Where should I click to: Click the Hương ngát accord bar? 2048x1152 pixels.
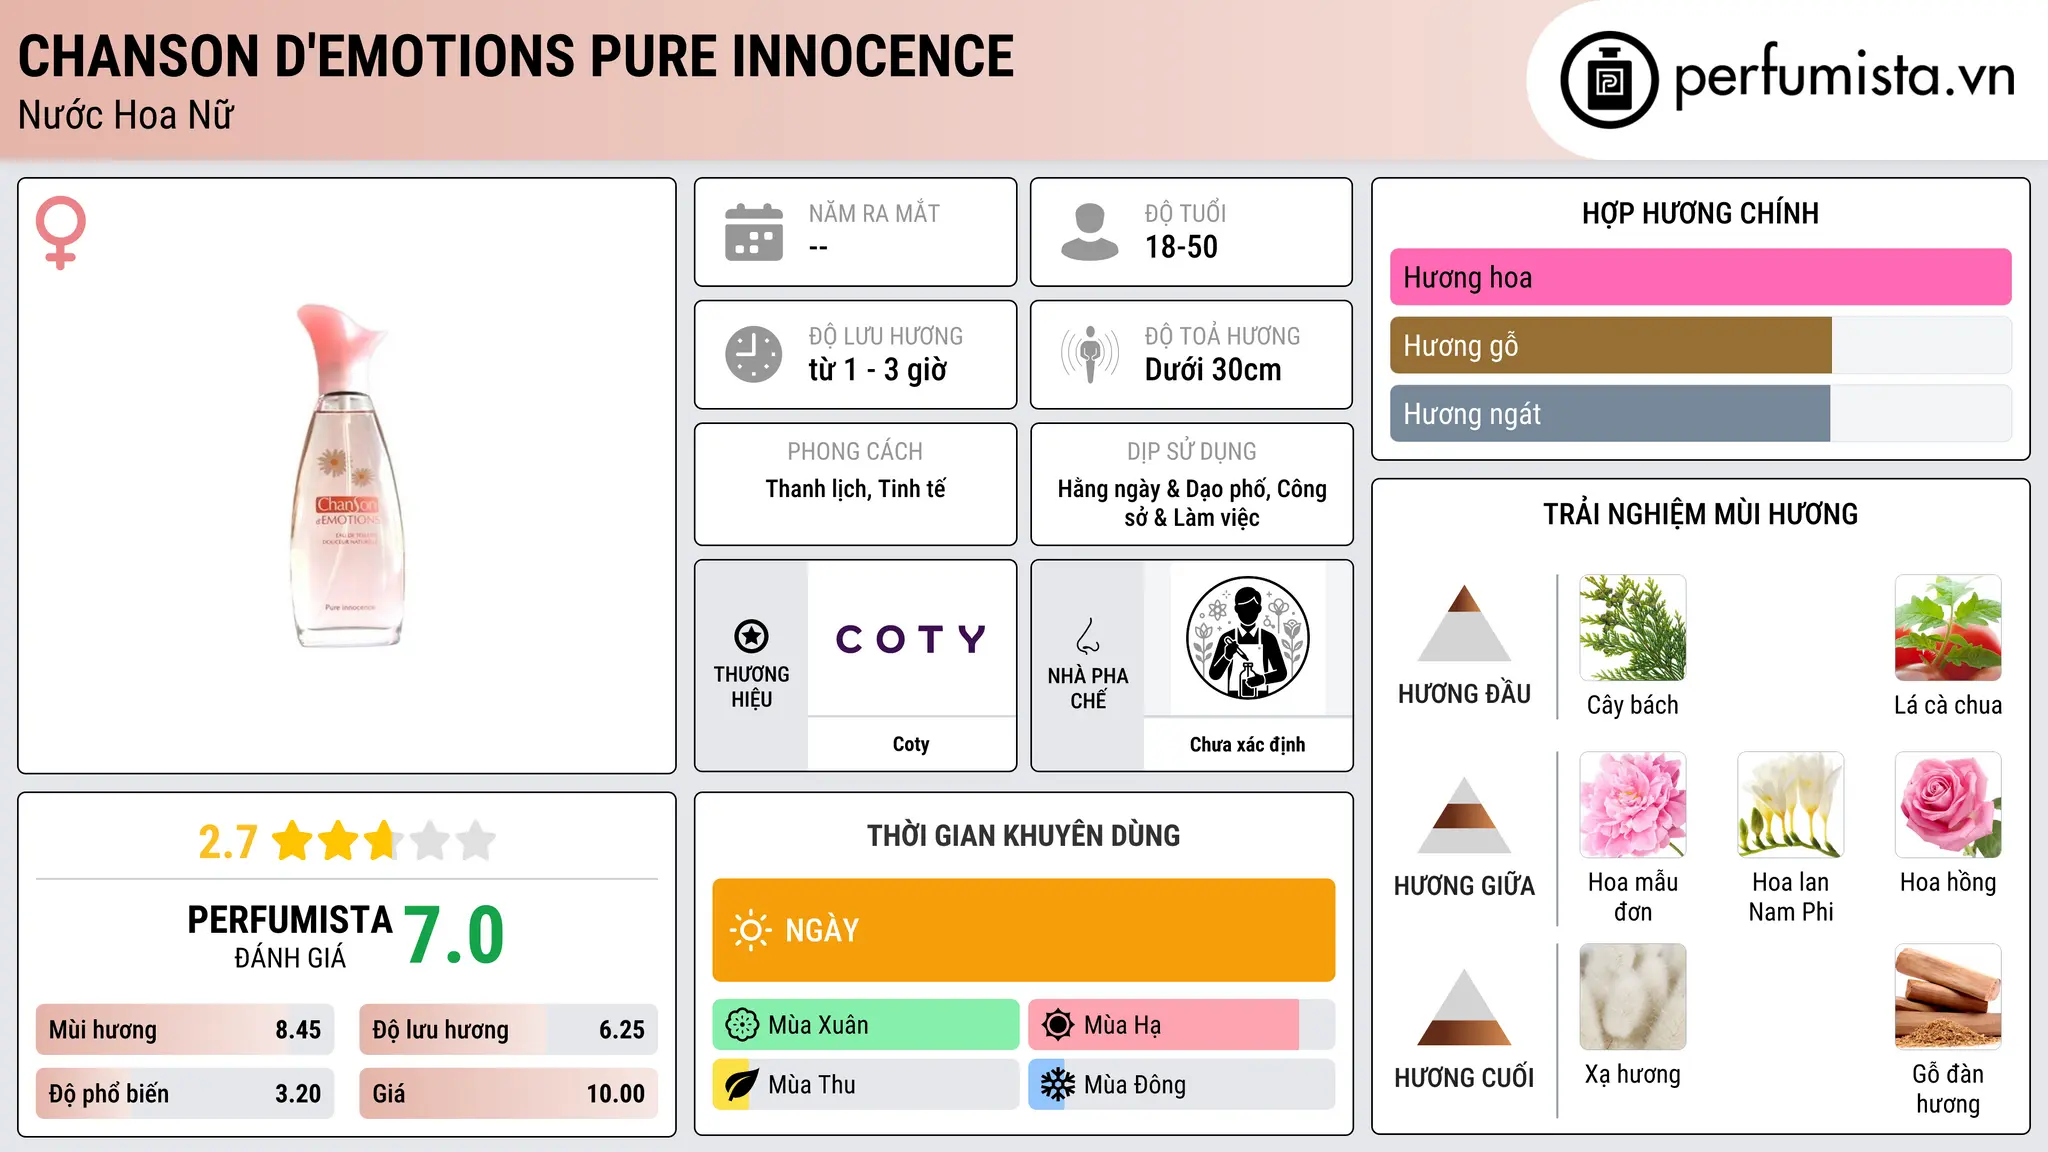(x=1701, y=413)
